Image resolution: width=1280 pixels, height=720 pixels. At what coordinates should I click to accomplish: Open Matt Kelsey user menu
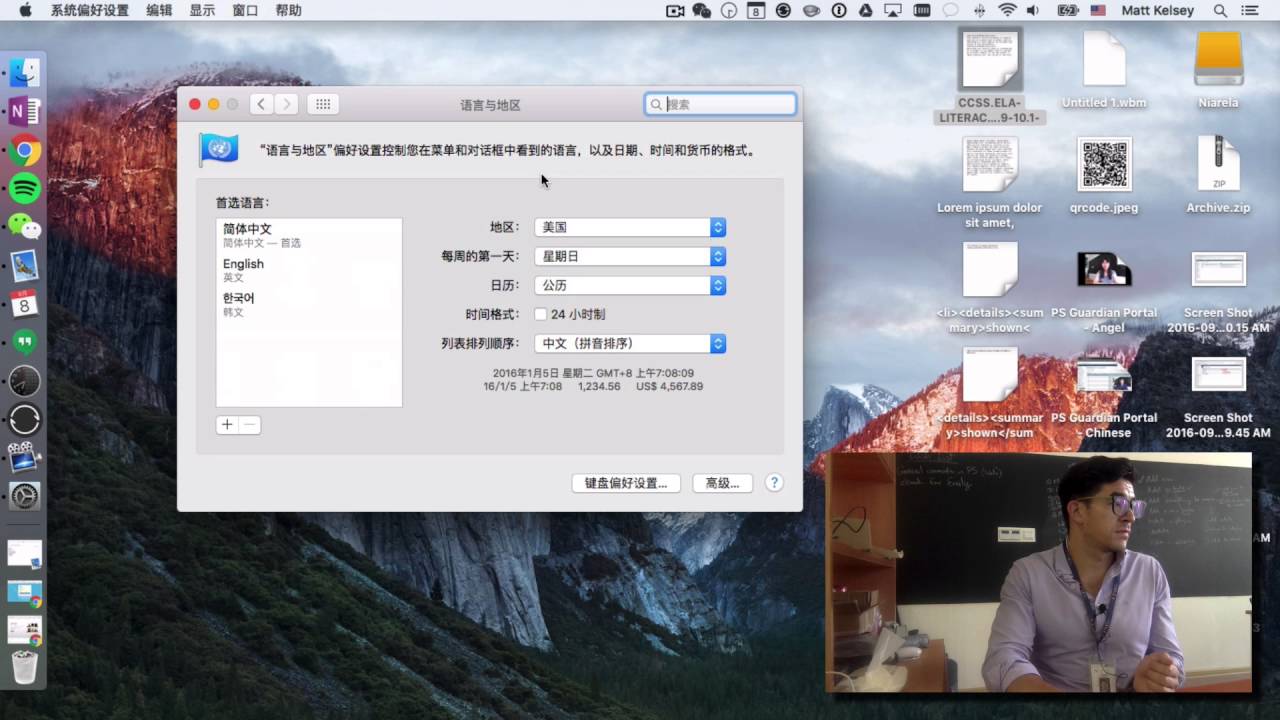pyautogui.click(x=1157, y=10)
